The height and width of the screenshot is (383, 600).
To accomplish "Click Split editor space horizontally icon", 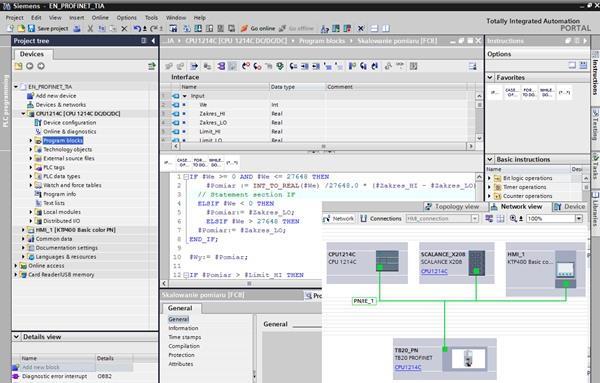I will (x=374, y=29).
